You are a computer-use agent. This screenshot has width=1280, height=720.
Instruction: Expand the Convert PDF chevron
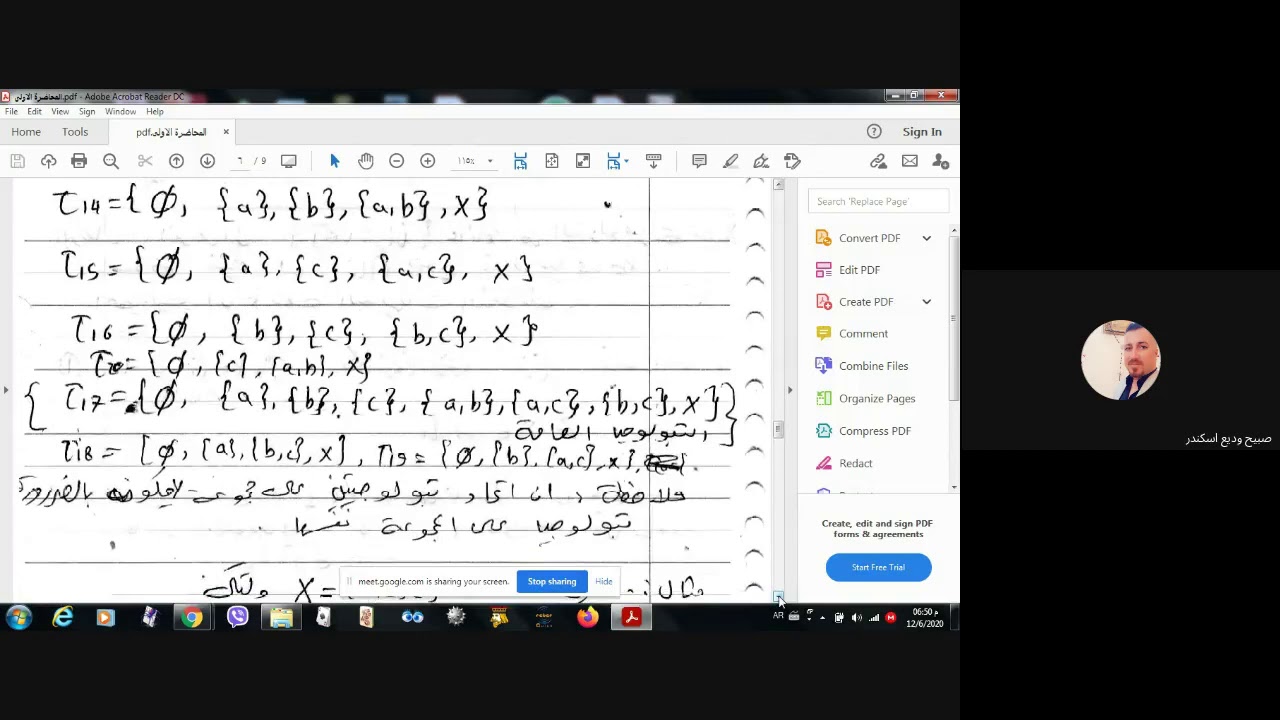coord(926,238)
